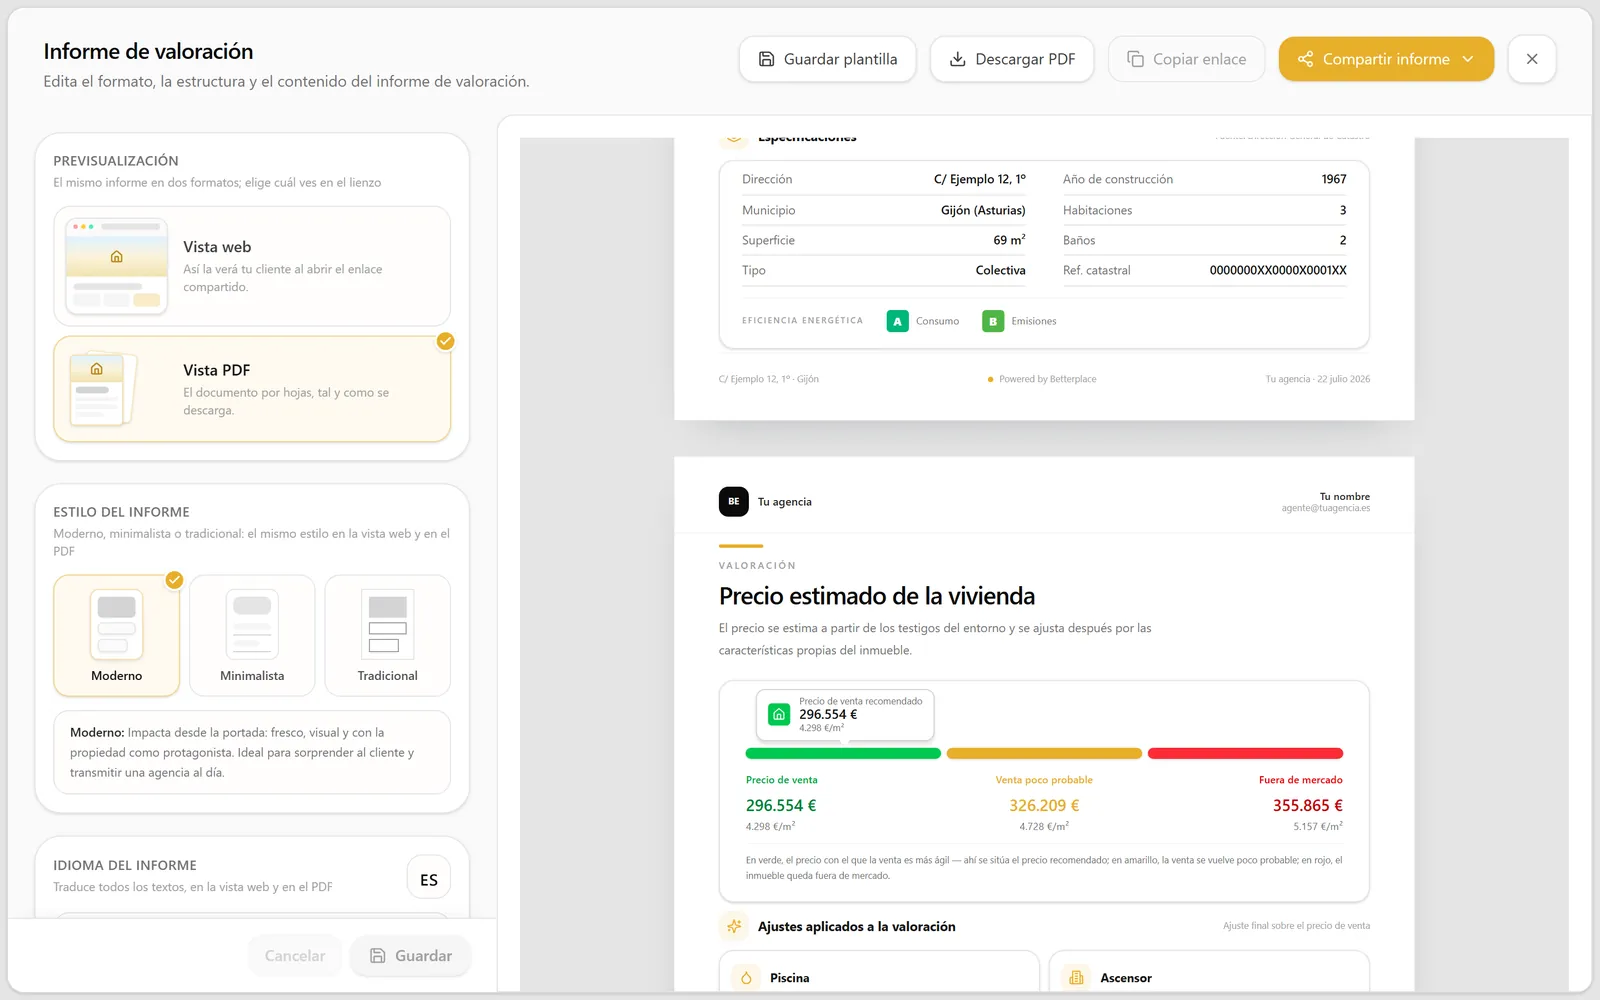Click the Ref. catastral value 0000000XX0000X0001XX
The height and width of the screenshot is (1000, 1600).
click(x=1278, y=270)
